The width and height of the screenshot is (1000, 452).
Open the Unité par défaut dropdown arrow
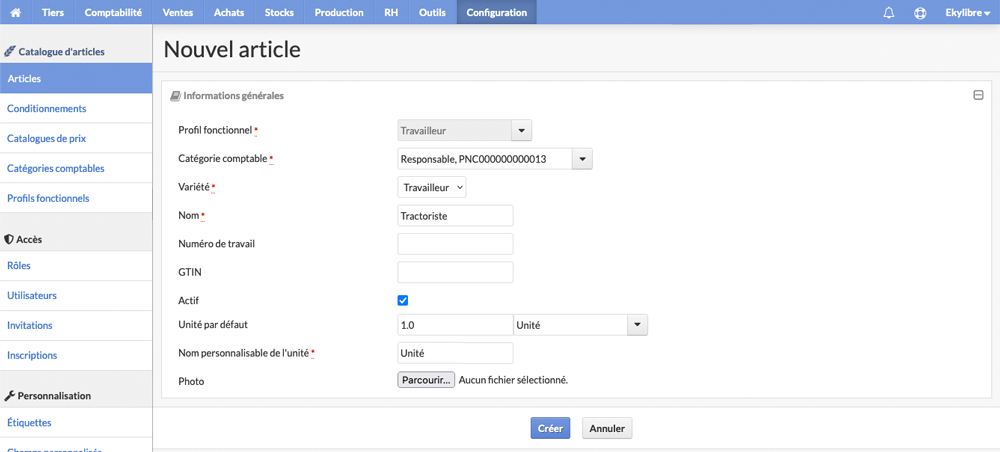click(x=638, y=325)
